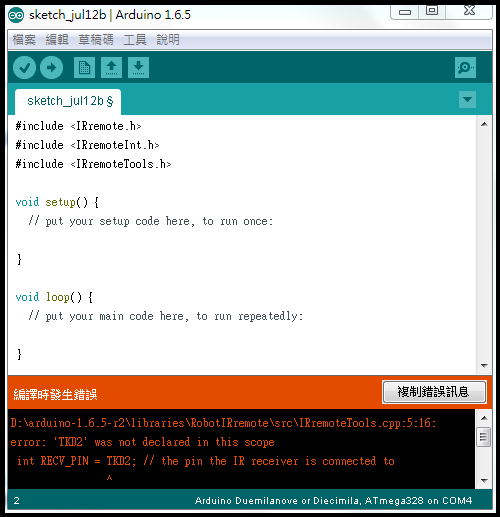500x517 pixels.
Task: Open the 說明 menu
Action: 168,40
